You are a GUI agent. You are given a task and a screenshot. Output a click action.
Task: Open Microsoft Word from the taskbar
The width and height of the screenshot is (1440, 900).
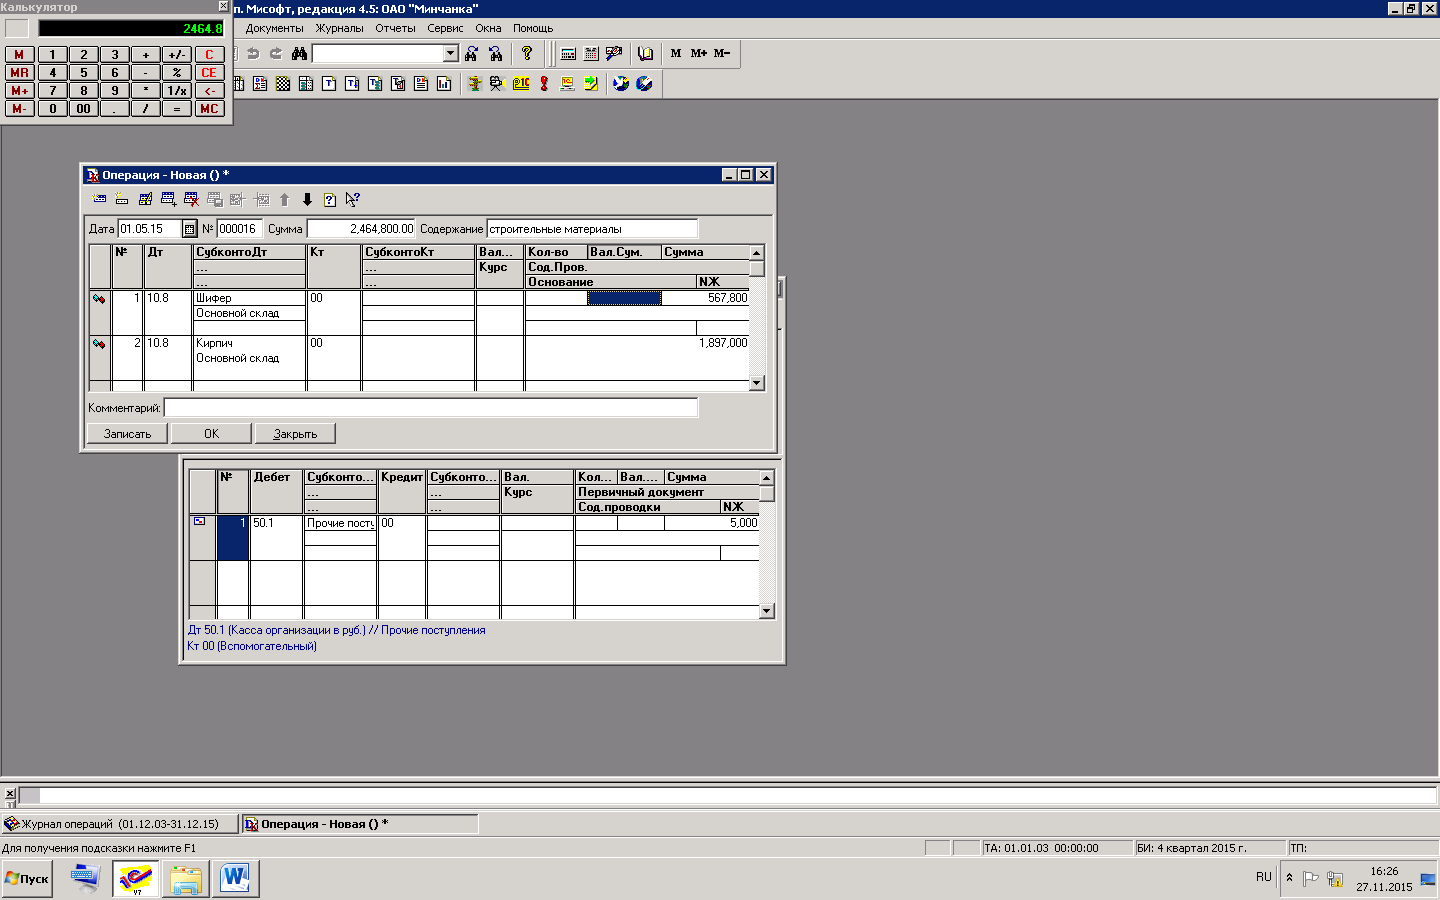click(x=236, y=879)
